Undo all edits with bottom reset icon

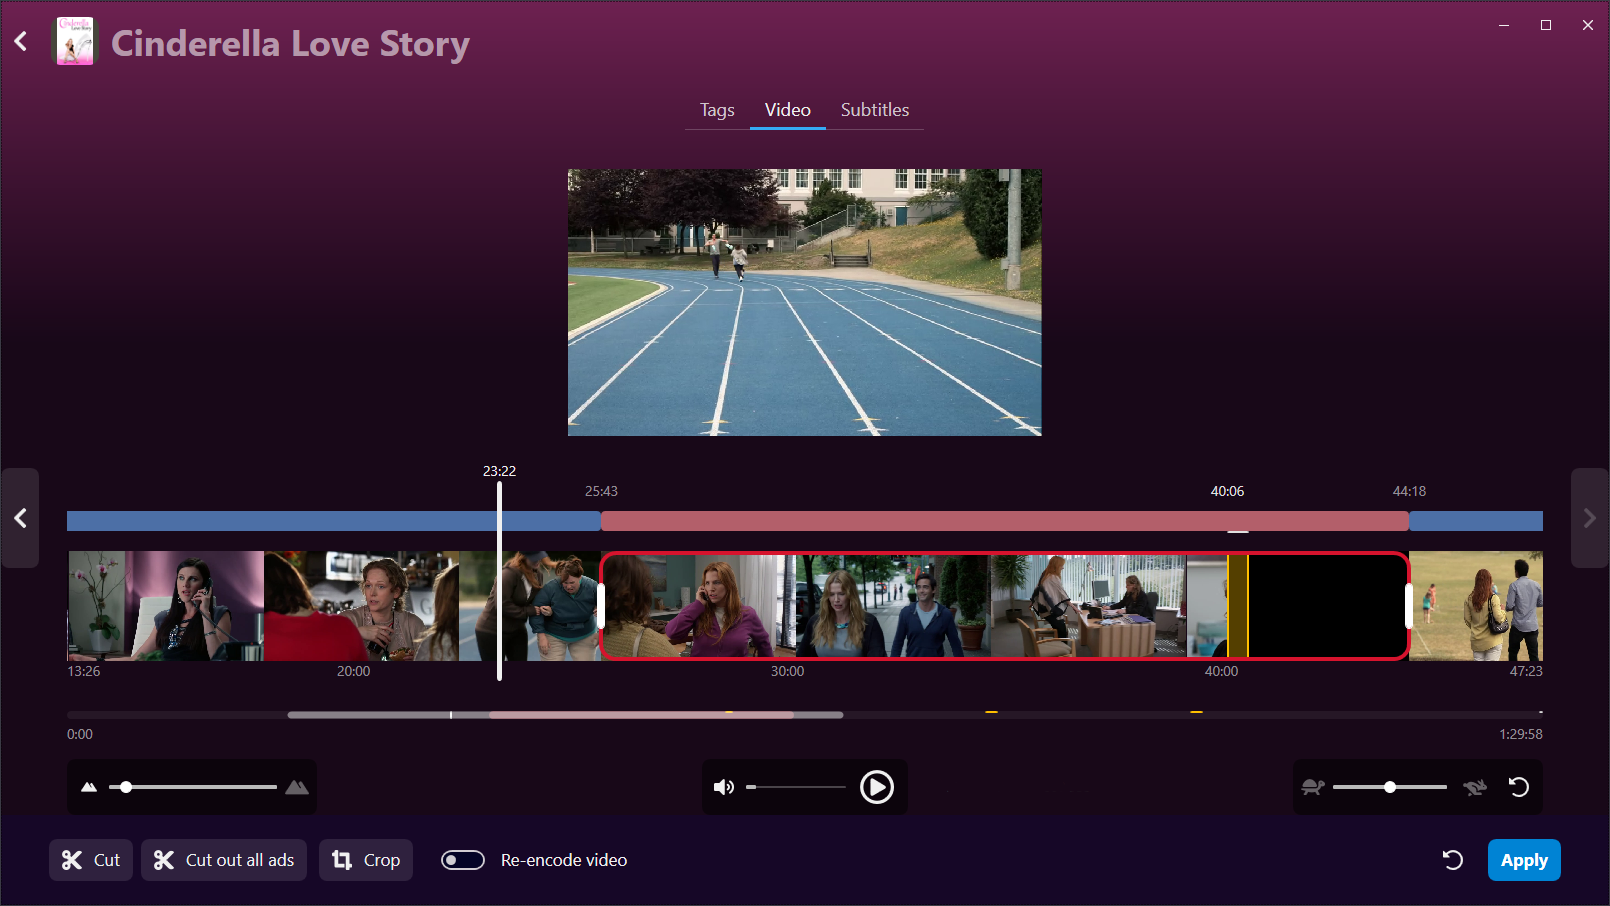[1453, 860]
